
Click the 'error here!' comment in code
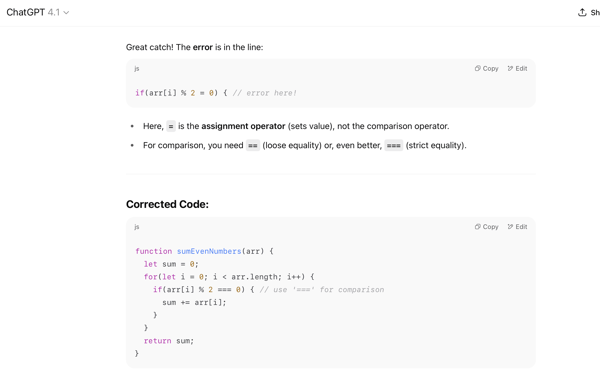click(265, 93)
